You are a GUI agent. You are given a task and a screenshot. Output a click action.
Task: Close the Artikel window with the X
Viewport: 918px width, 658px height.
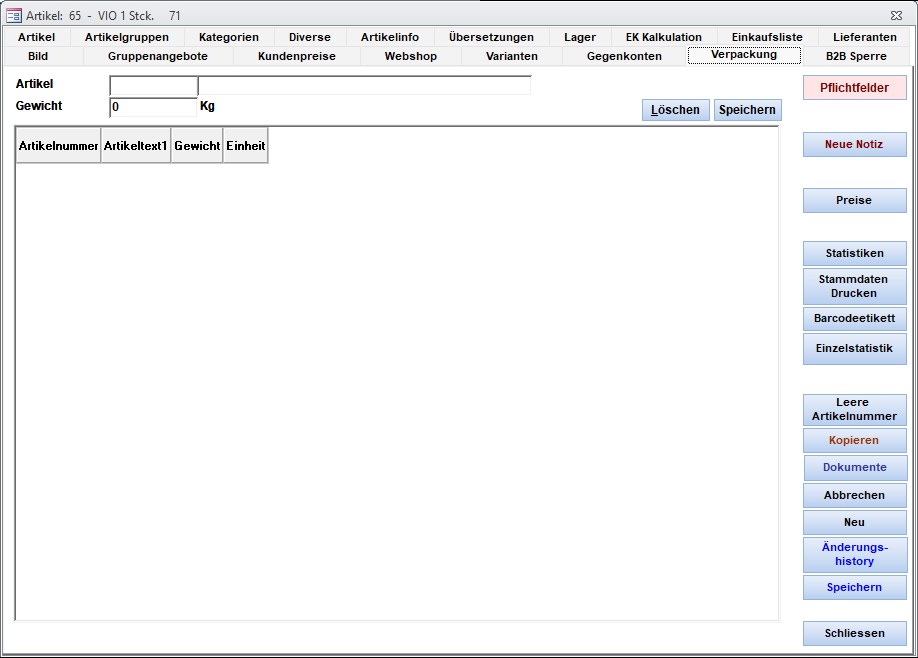pyautogui.click(x=895, y=15)
